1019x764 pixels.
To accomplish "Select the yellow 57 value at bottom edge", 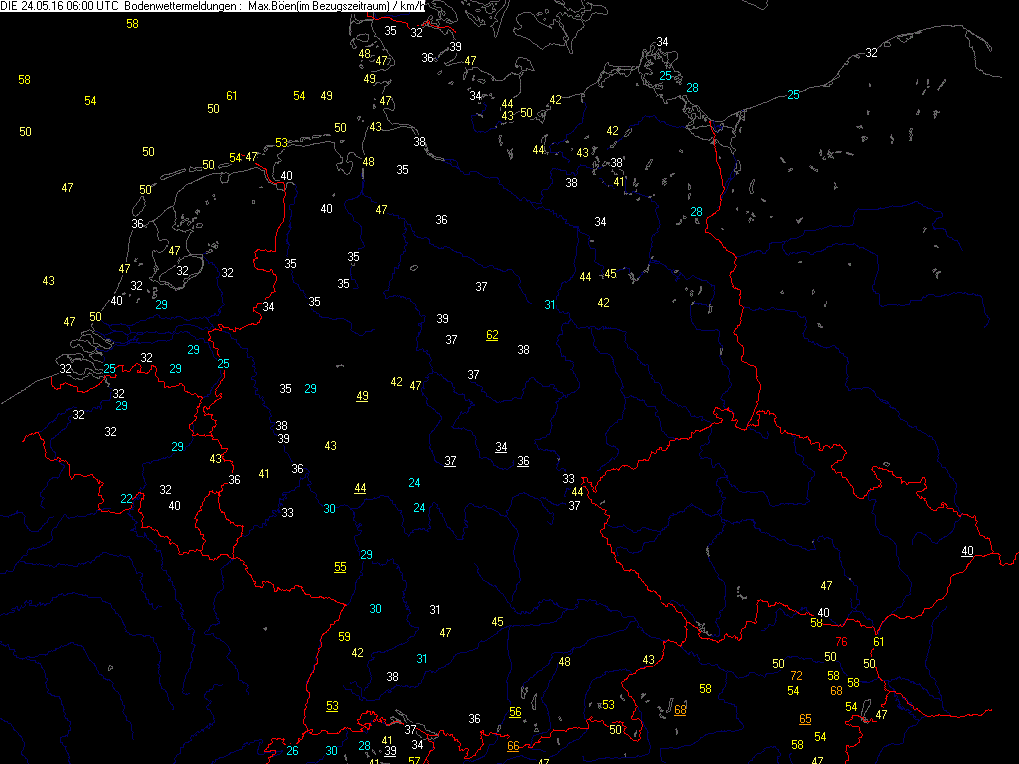I will [x=414, y=760].
